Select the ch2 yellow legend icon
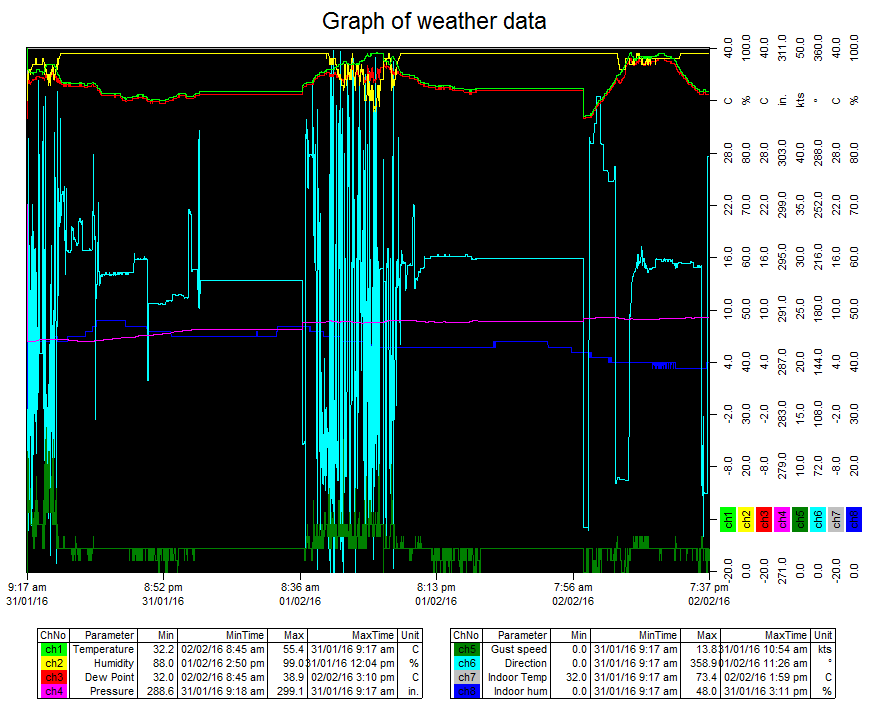 click(x=746, y=518)
